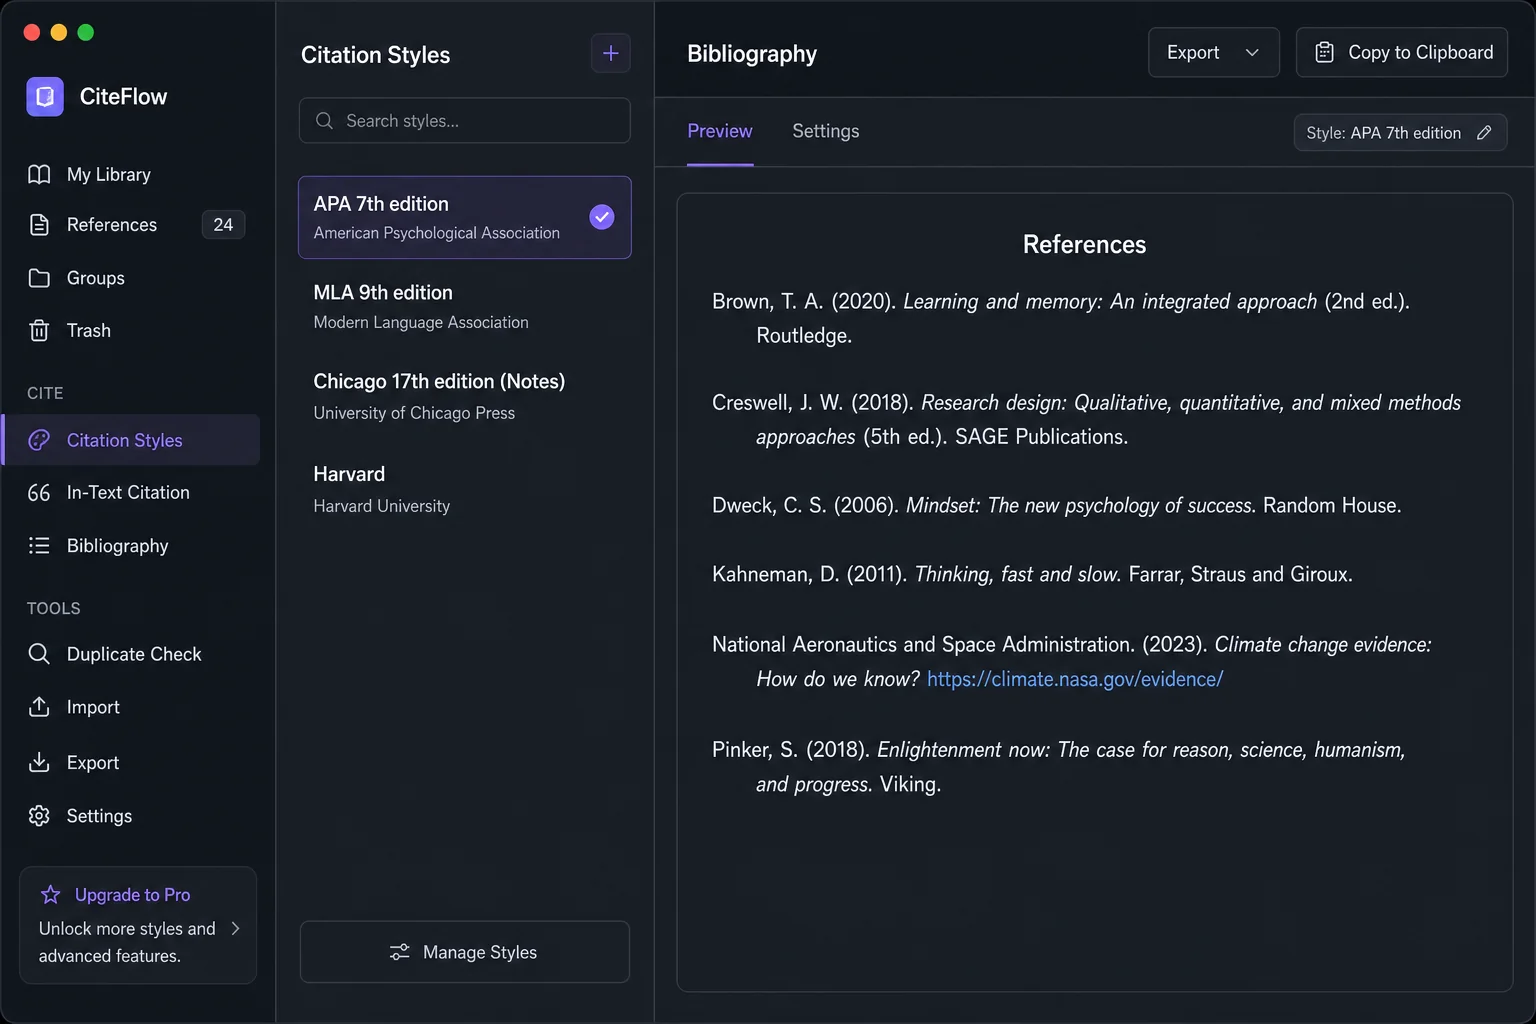The image size is (1536, 1024).
Task: Add a new citation style with plus
Action: coord(611,53)
